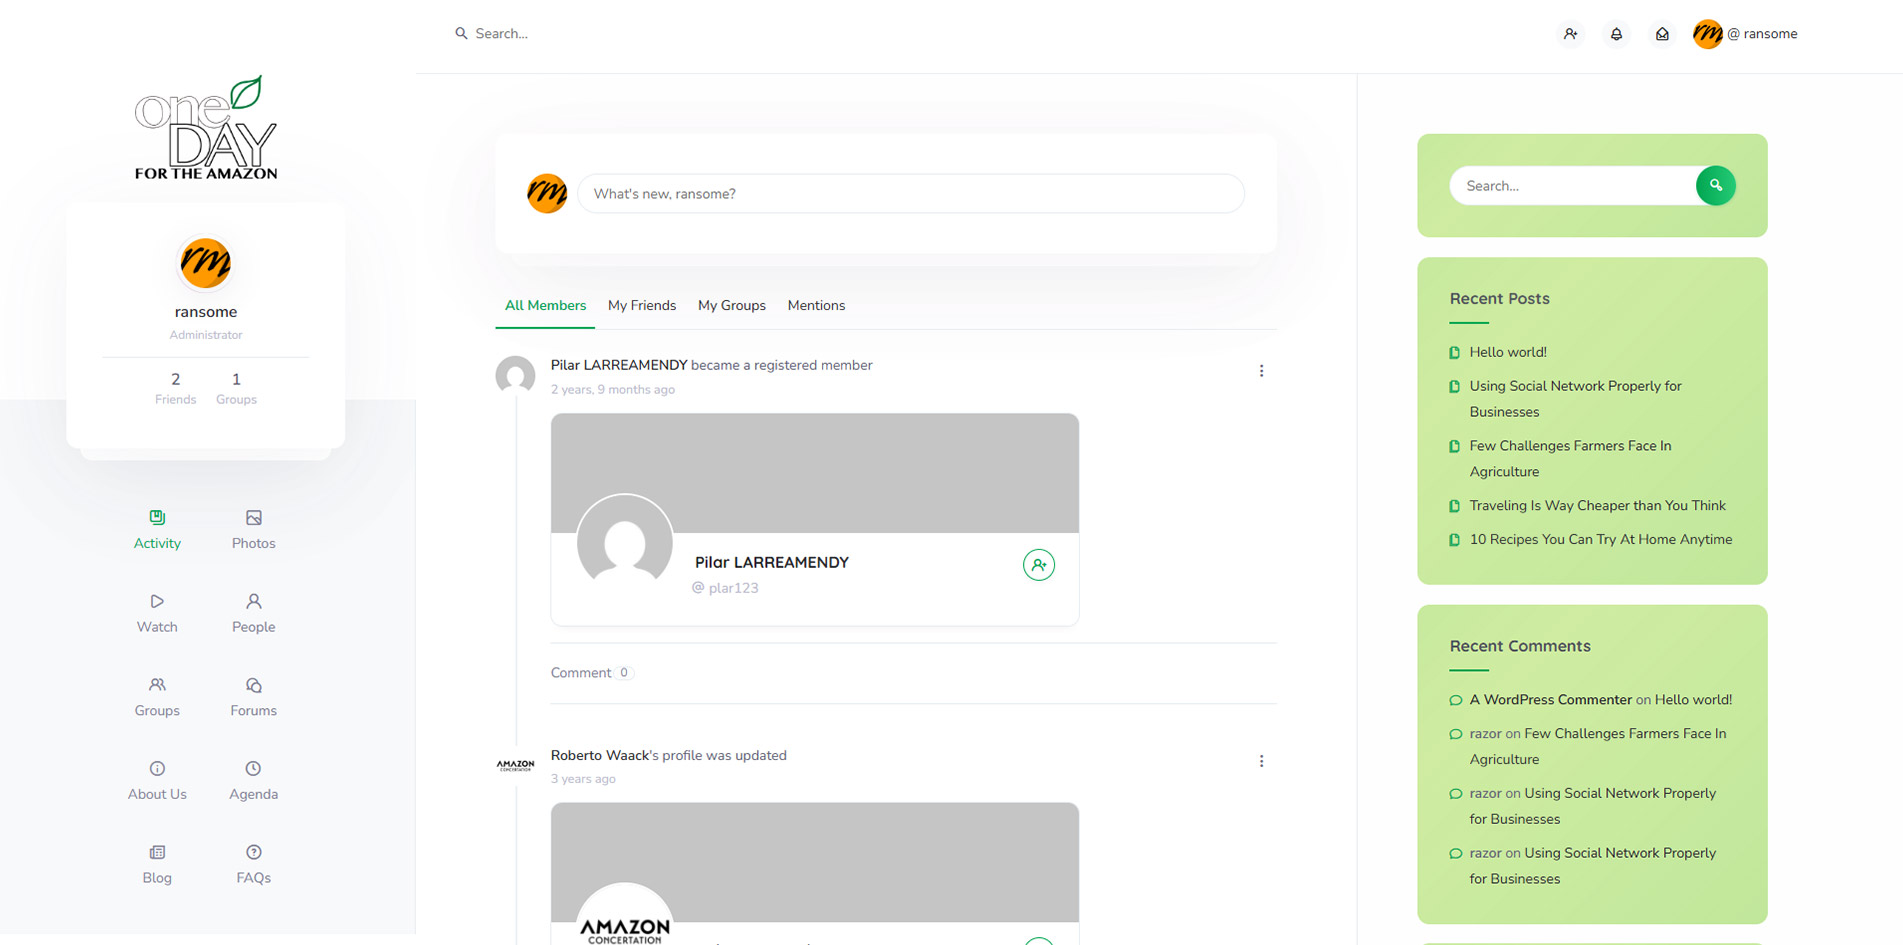Open the 'Hello world!' recent post
Viewport: 1903px width, 945px height.
[1507, 352]
